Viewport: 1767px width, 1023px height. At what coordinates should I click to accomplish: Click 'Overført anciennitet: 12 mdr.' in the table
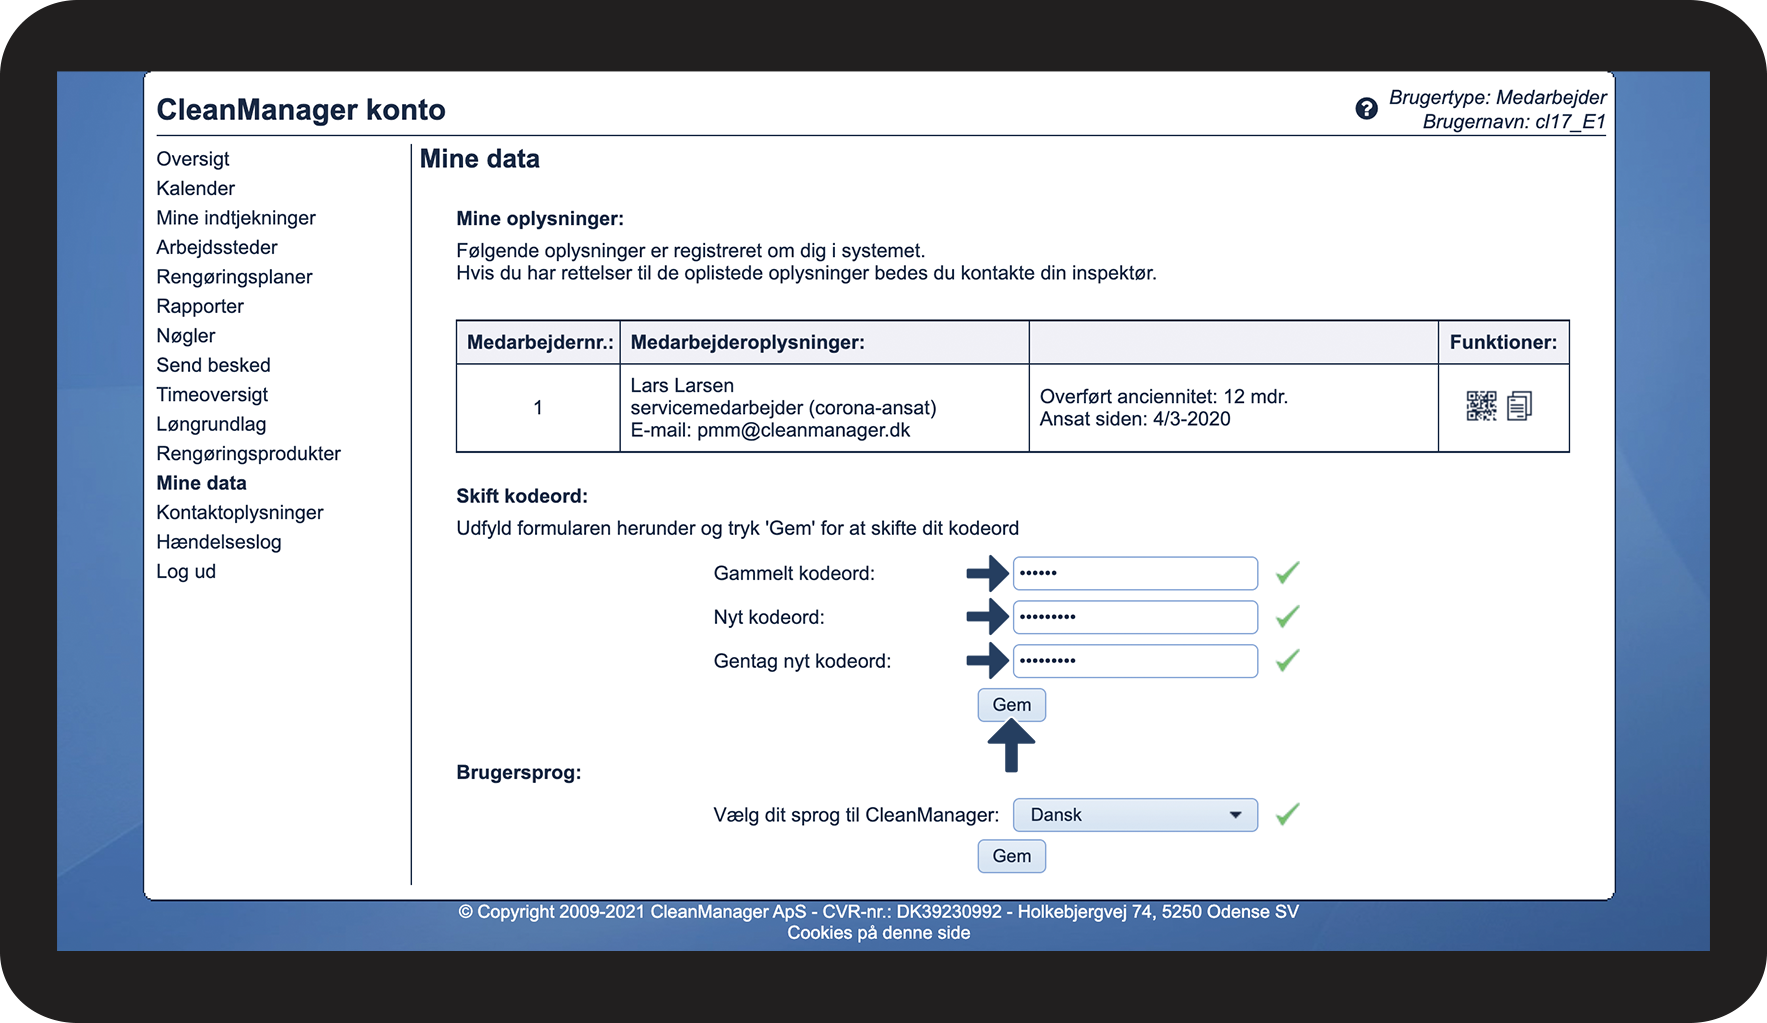1164,397
